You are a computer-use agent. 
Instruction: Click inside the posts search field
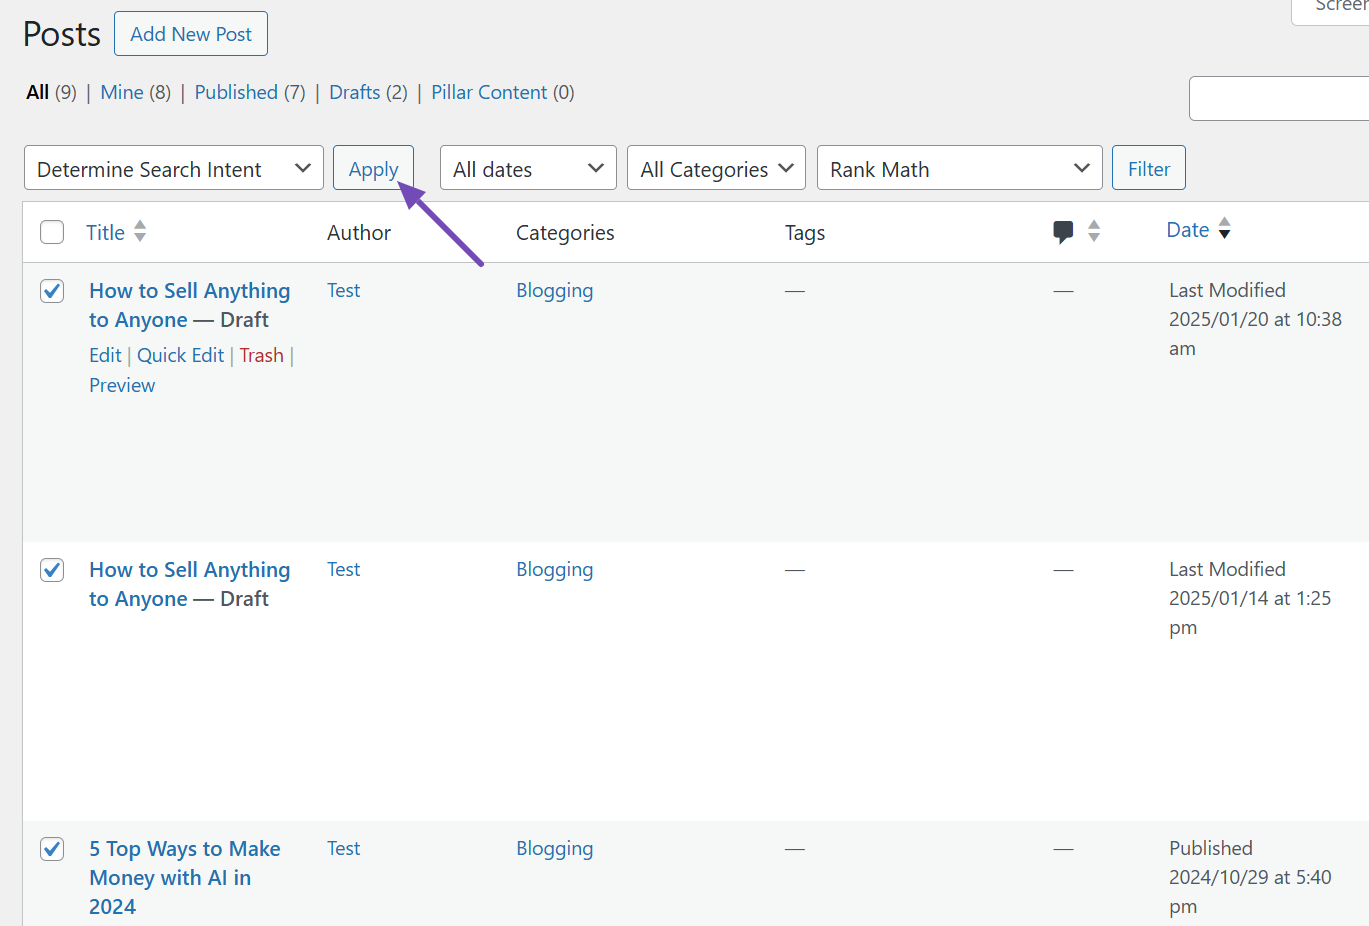1280,99
